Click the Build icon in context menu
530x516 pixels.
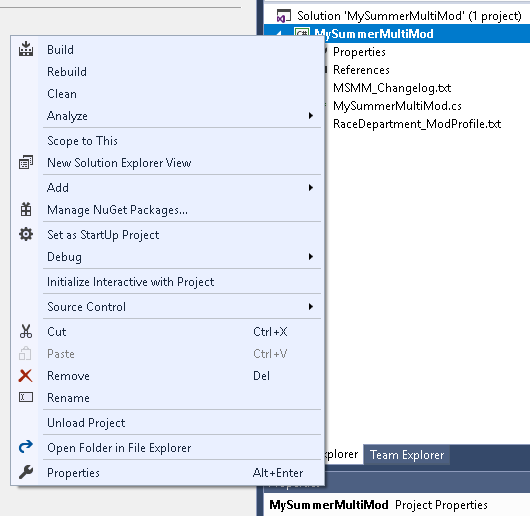click(26, 49)
